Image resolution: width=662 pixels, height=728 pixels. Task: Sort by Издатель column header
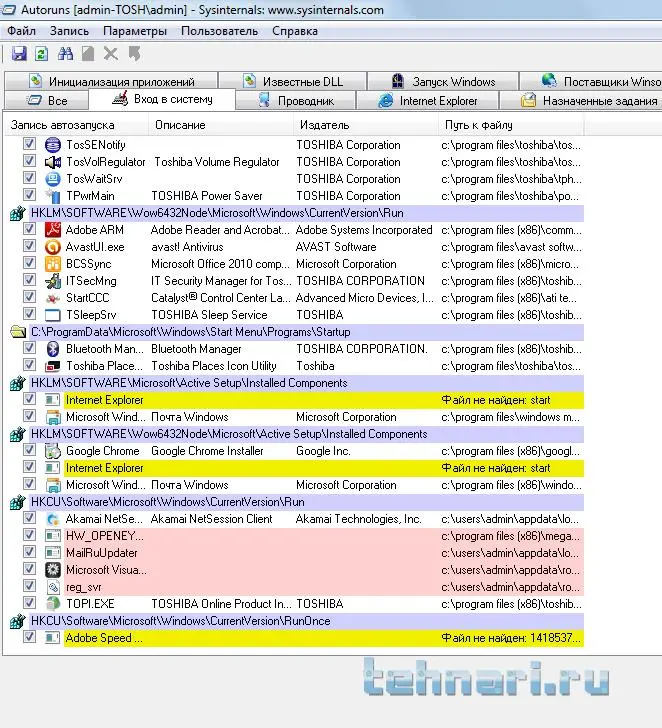(366, 125)
